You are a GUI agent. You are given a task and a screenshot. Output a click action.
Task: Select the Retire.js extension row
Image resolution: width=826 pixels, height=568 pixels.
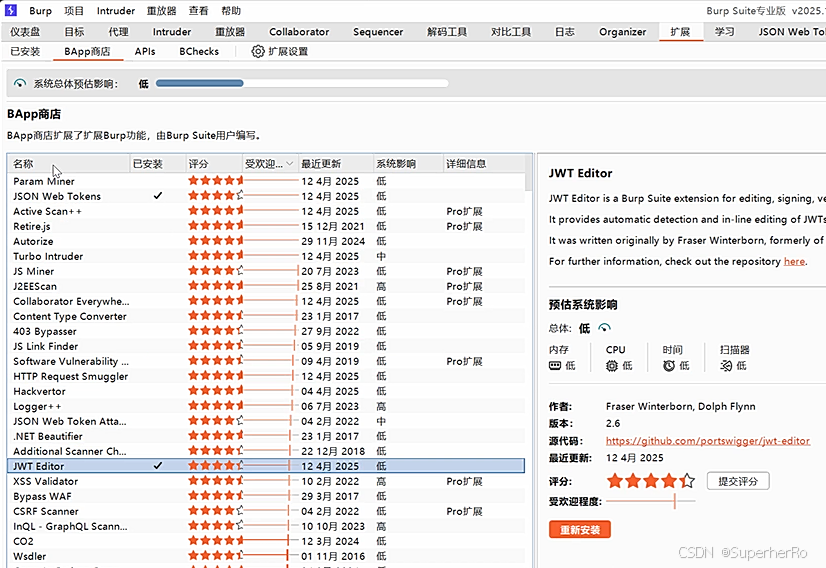click(x=266, y=226)
